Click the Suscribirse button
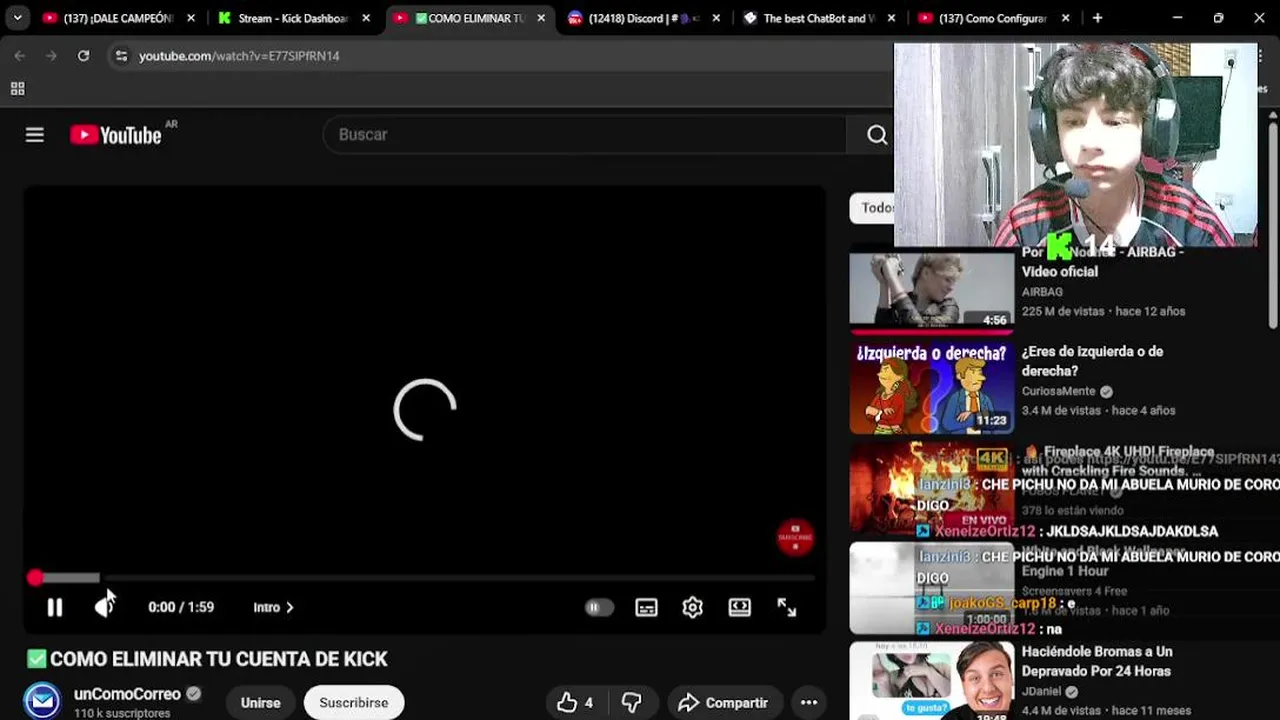1280x720 pixels. pos(354,703)
